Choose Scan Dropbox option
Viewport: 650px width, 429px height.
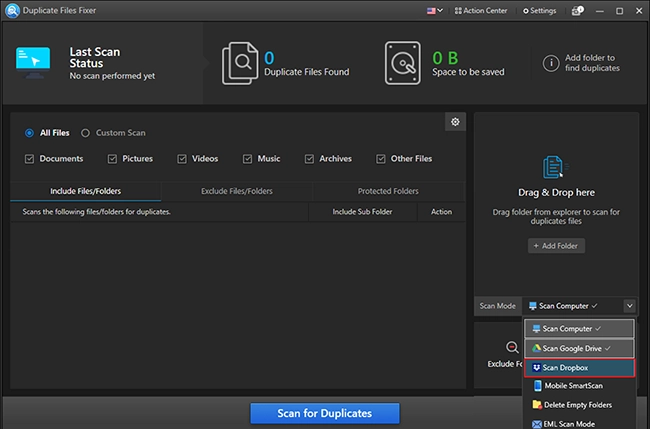click(x=579, y=368)
